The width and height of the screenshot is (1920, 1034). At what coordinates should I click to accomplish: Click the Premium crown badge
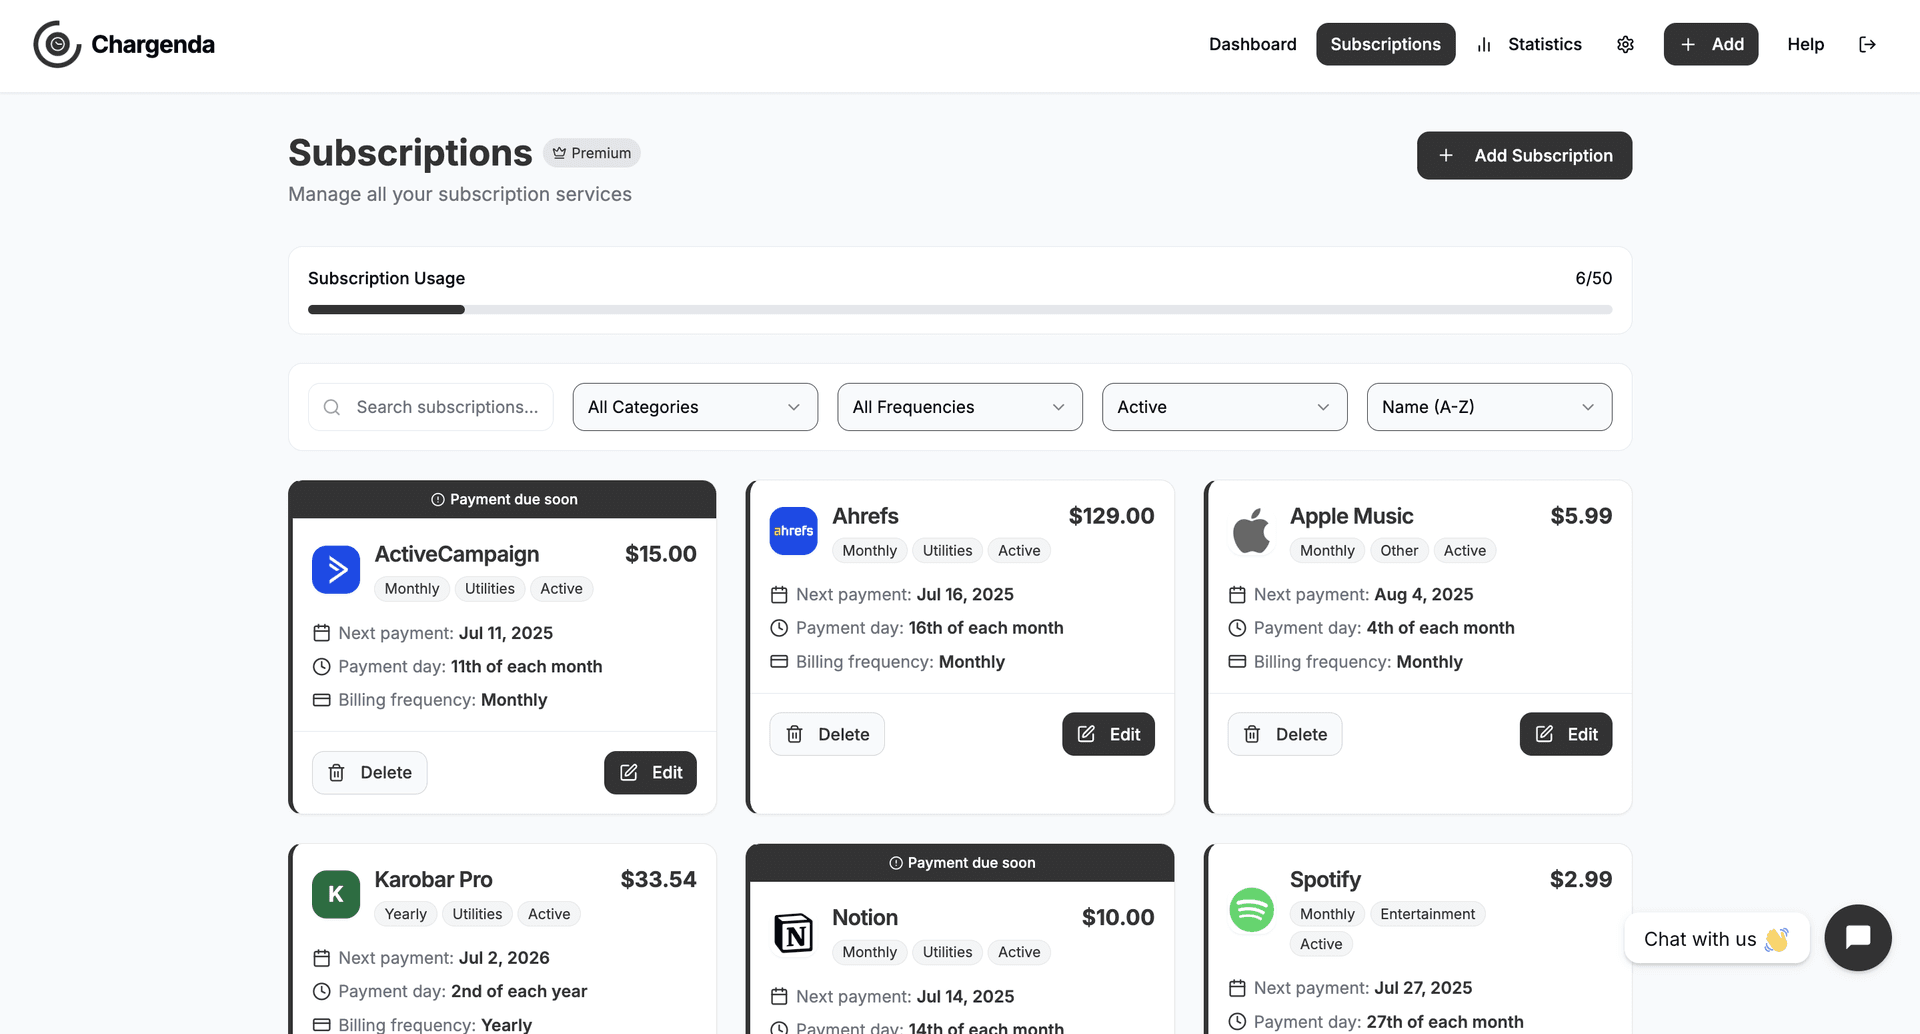[592, 153]
